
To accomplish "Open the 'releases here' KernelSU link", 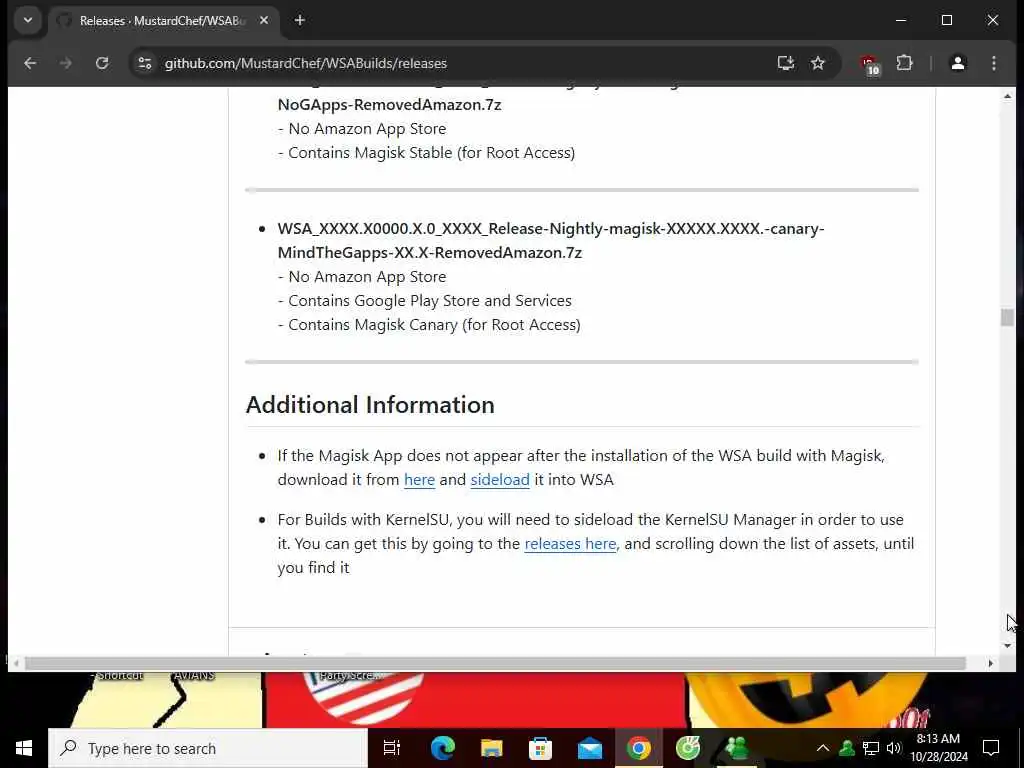I will point(570,543).
